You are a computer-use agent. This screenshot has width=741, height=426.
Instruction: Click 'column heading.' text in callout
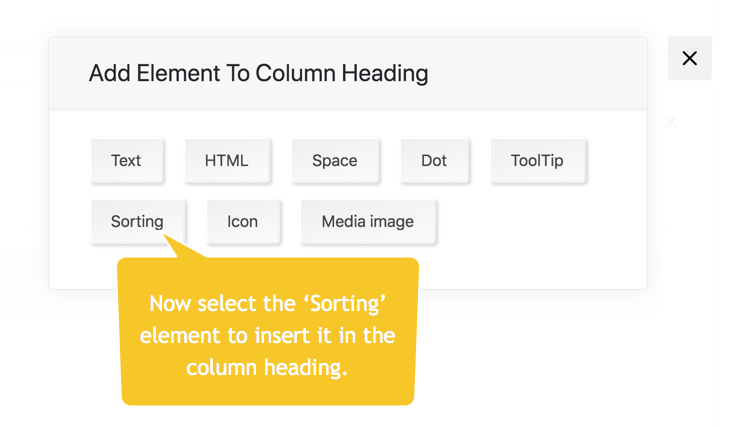click(x=267, y=367)
